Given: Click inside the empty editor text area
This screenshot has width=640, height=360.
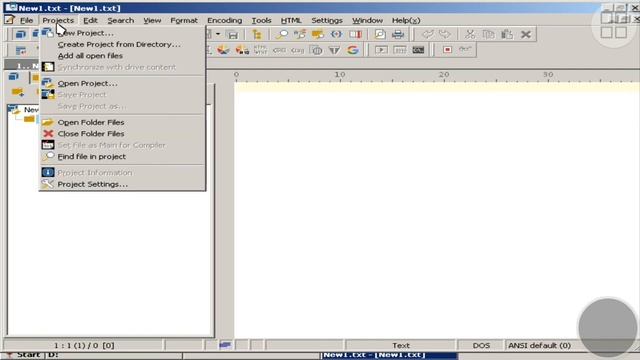Looking at the screenshot, I should (x=437, y=212).
